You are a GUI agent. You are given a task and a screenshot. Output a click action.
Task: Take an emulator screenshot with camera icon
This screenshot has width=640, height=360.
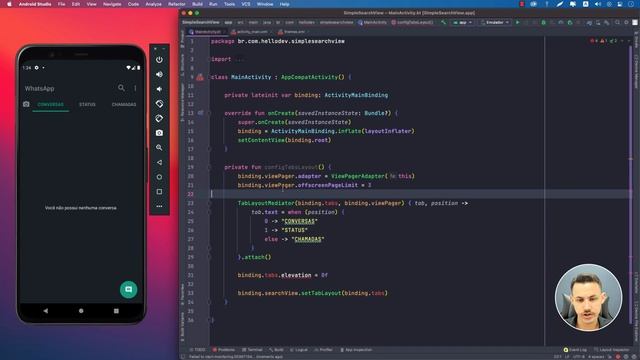point(159,133)
